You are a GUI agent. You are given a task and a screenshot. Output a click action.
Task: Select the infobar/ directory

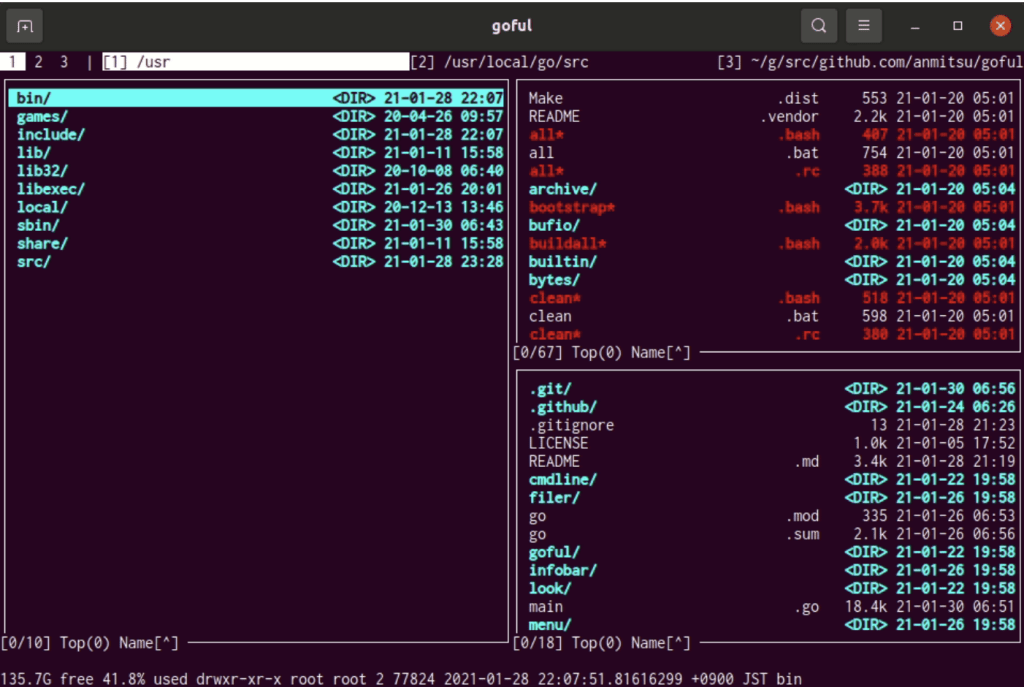[x=771, y=571]
